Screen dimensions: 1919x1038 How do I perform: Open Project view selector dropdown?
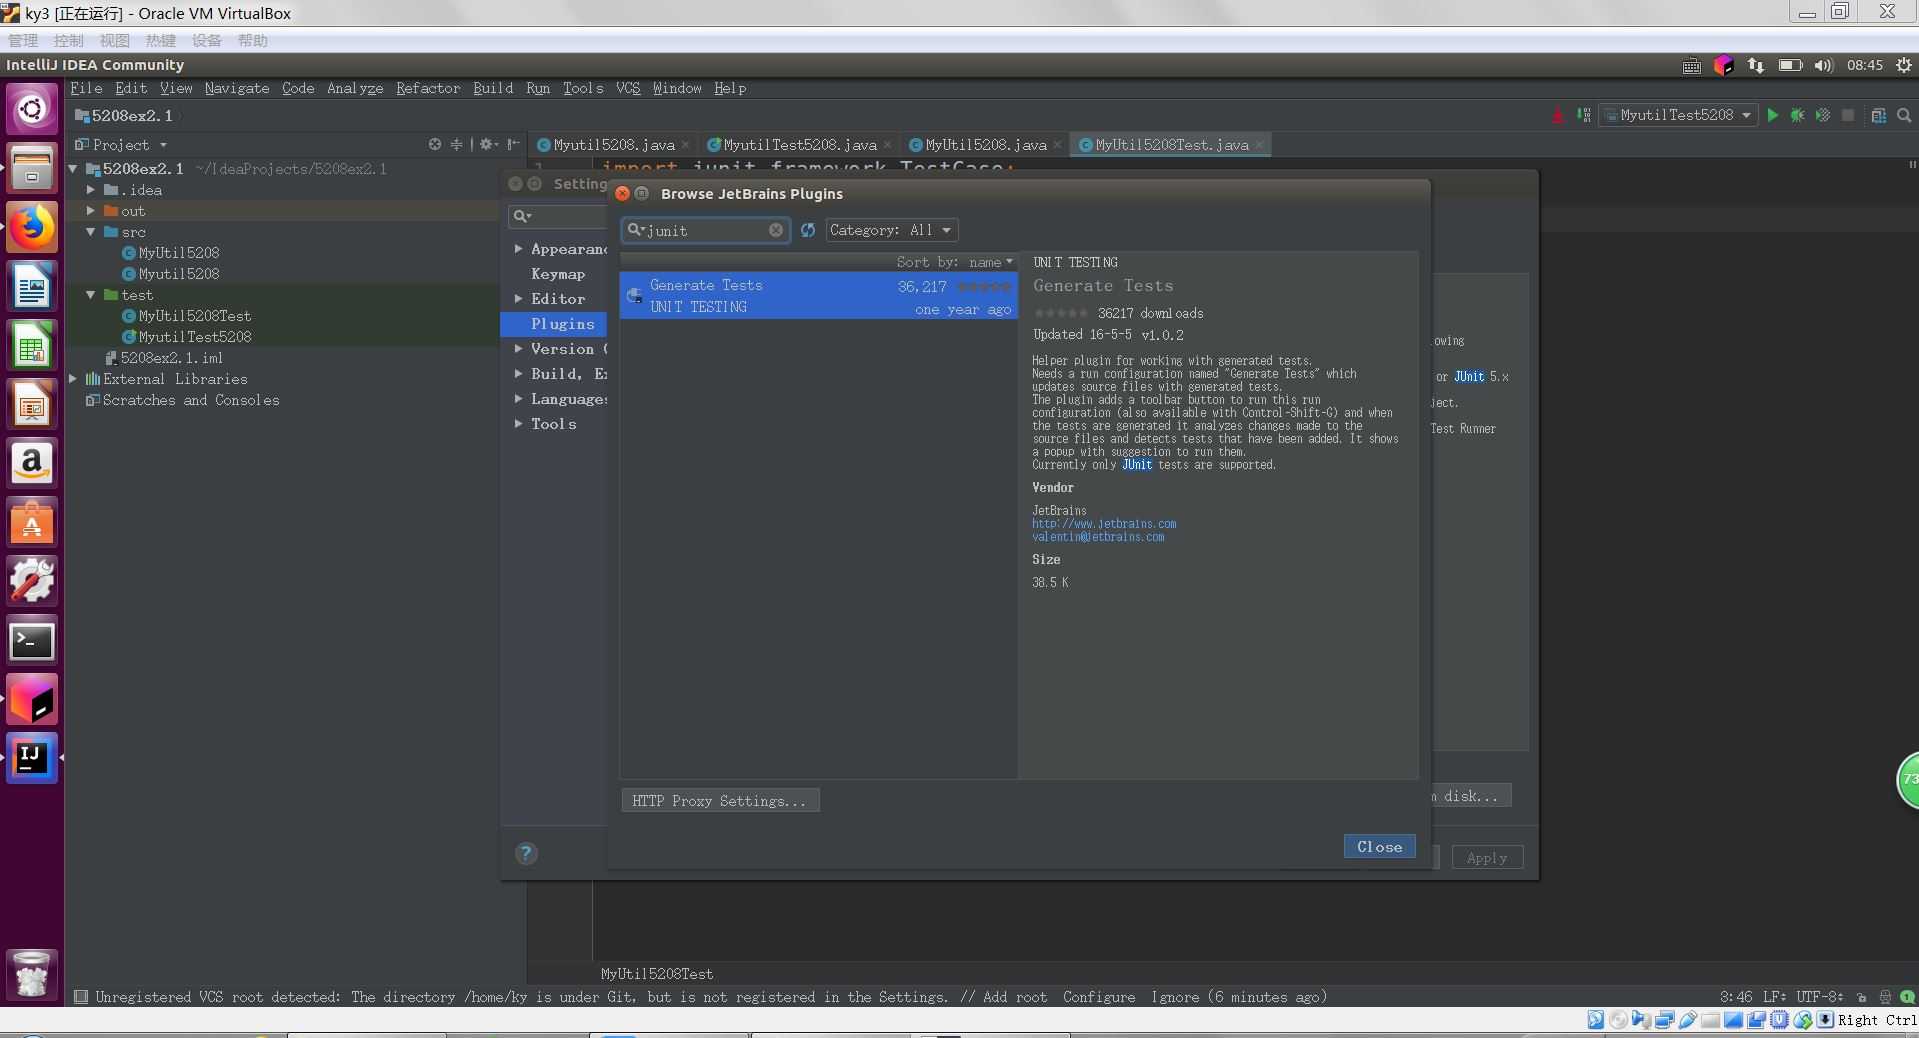pos(121,144)
